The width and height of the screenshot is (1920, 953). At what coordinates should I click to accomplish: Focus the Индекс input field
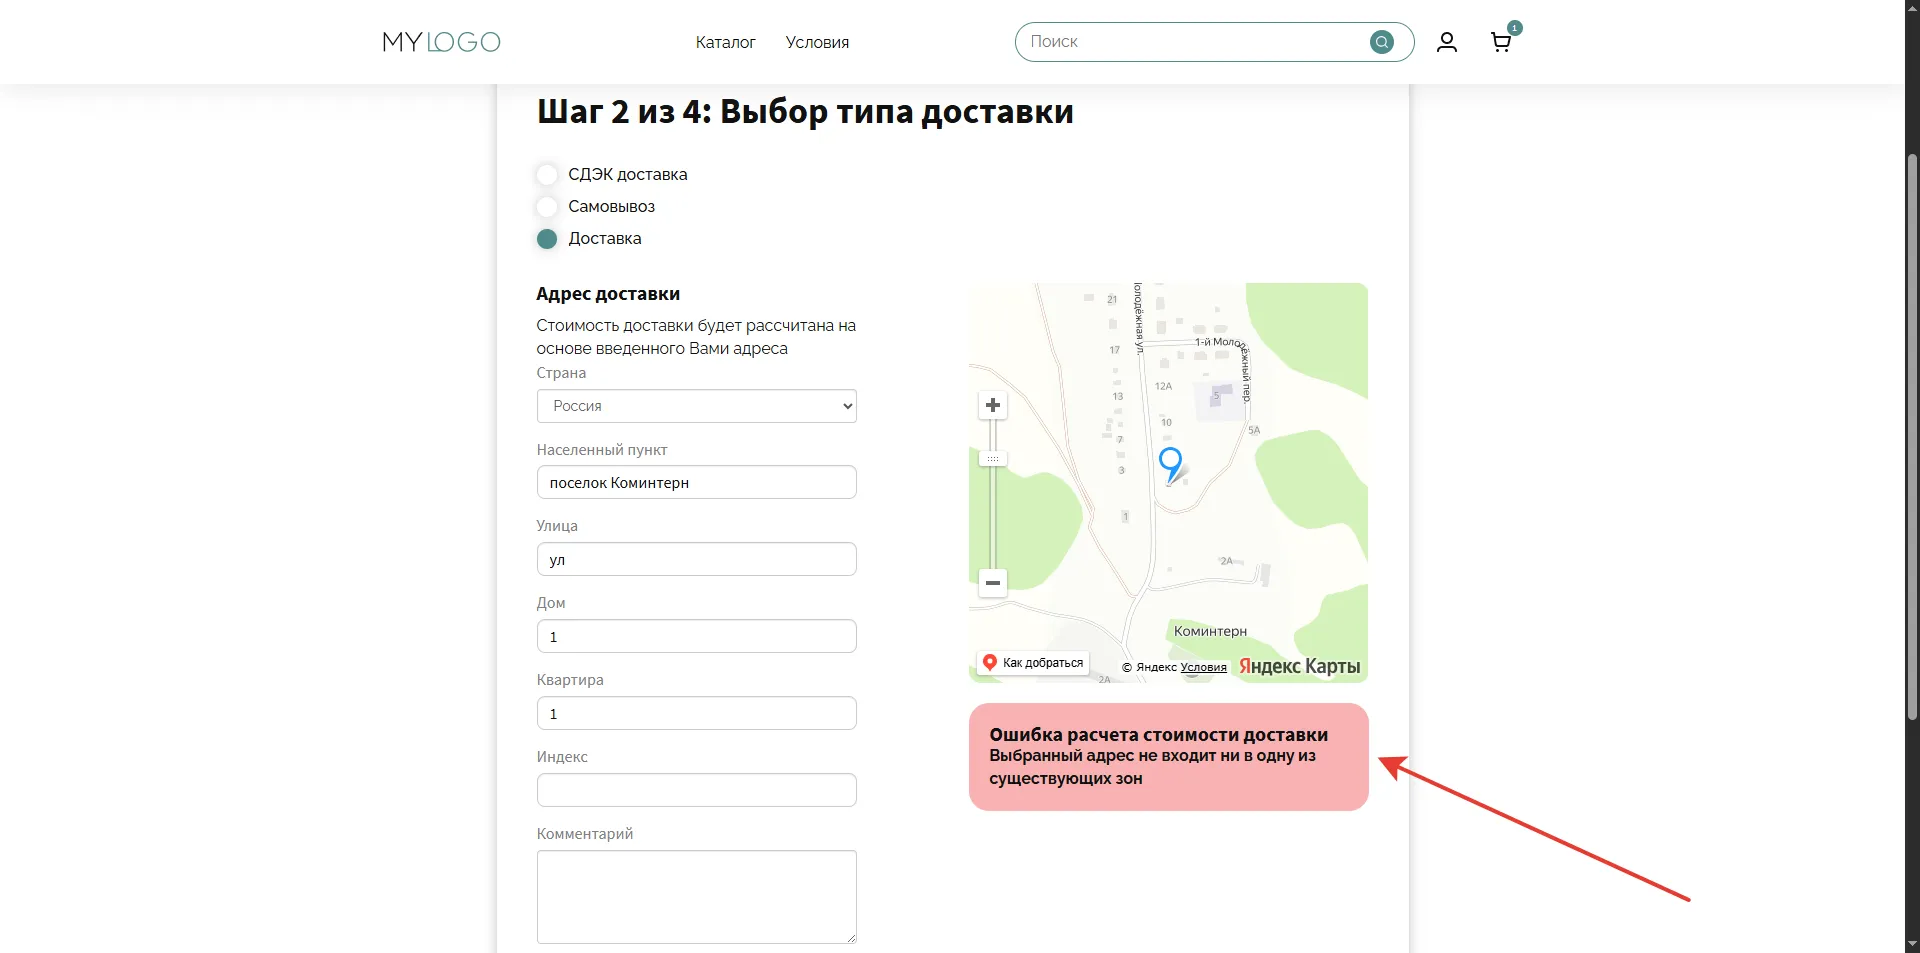(696, 790)
